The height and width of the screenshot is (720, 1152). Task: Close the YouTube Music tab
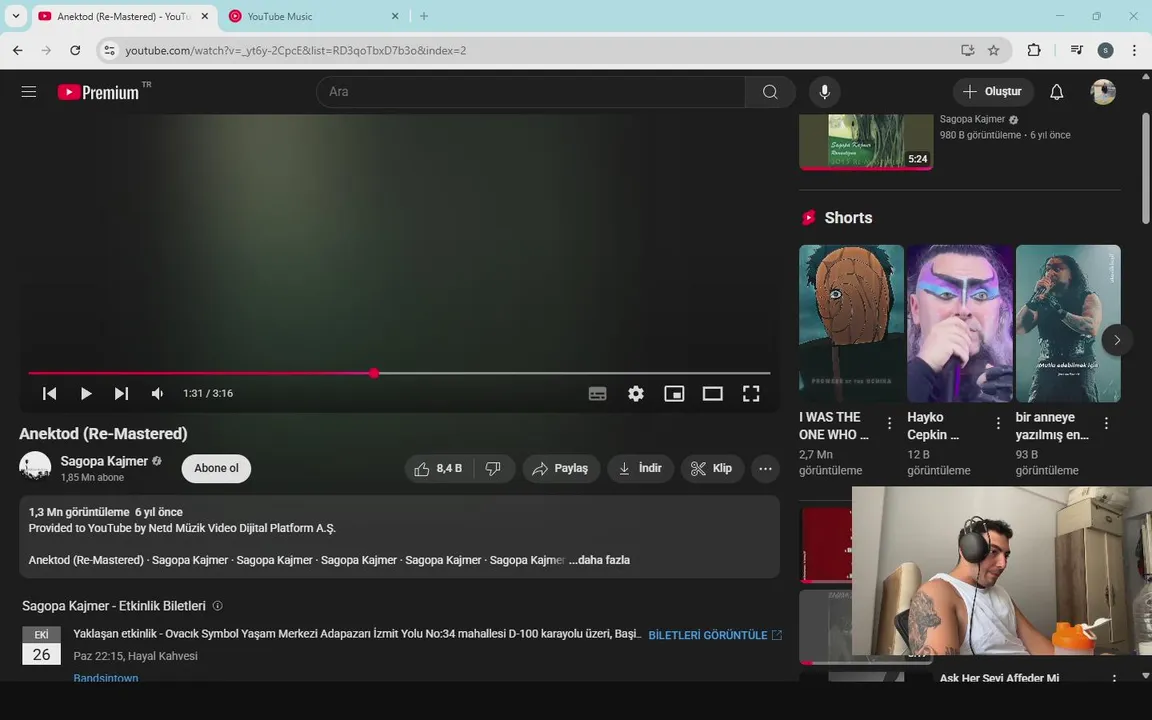395,16
